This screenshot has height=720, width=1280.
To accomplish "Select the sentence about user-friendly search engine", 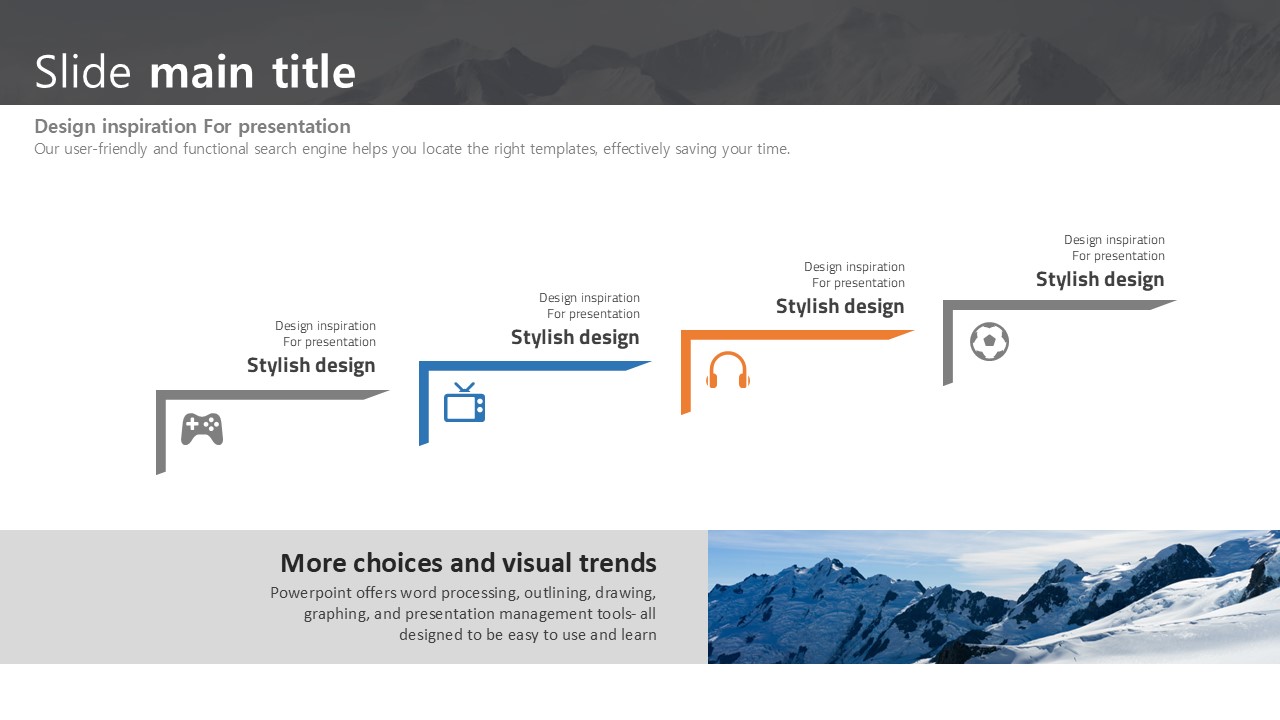I will [x=411, y=149].
